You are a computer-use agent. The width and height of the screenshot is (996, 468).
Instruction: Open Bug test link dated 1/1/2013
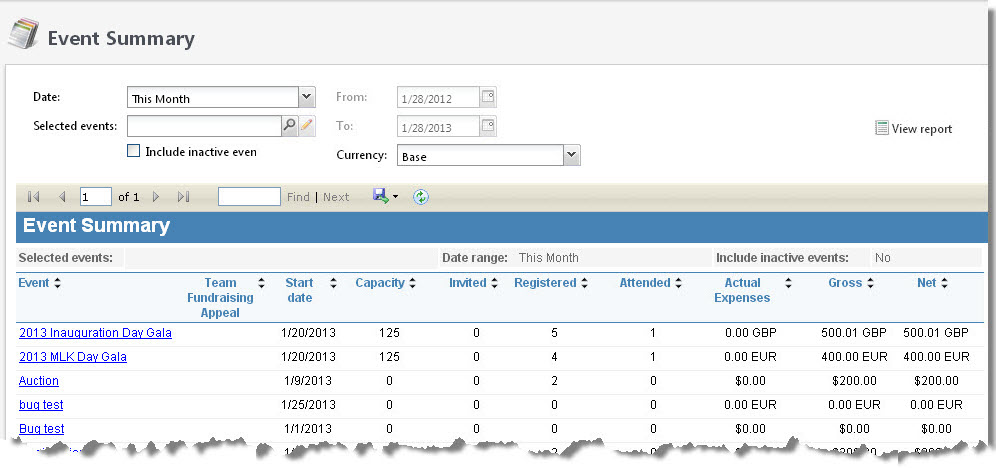[42, 429]
